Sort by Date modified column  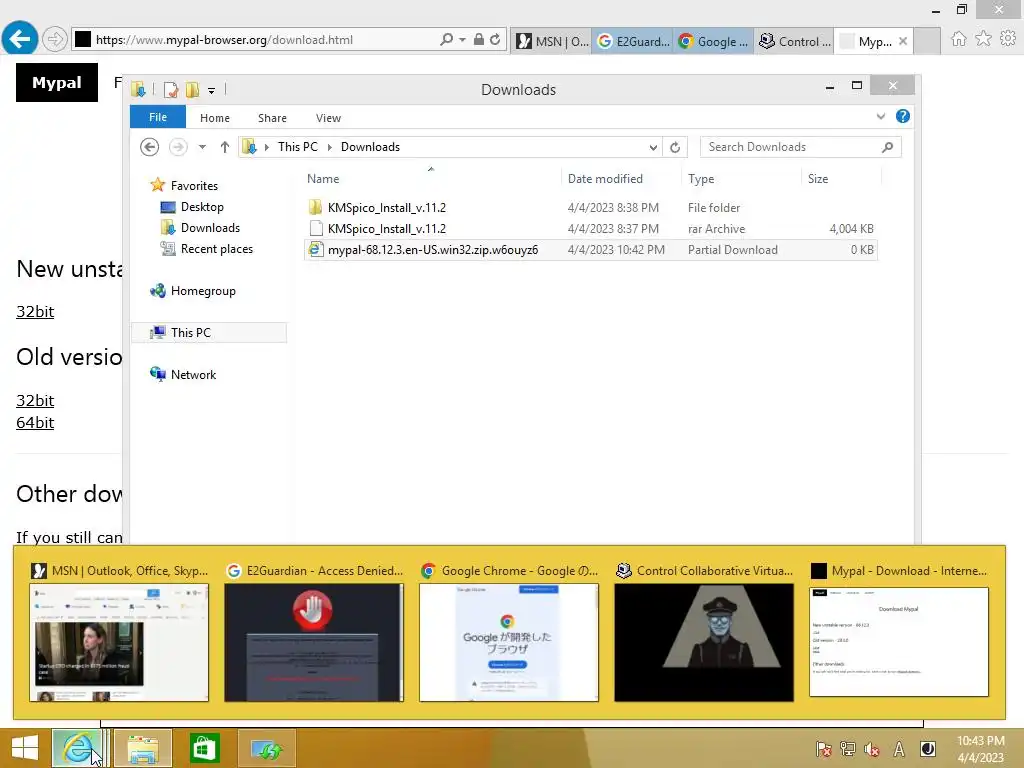coord(620,178)
